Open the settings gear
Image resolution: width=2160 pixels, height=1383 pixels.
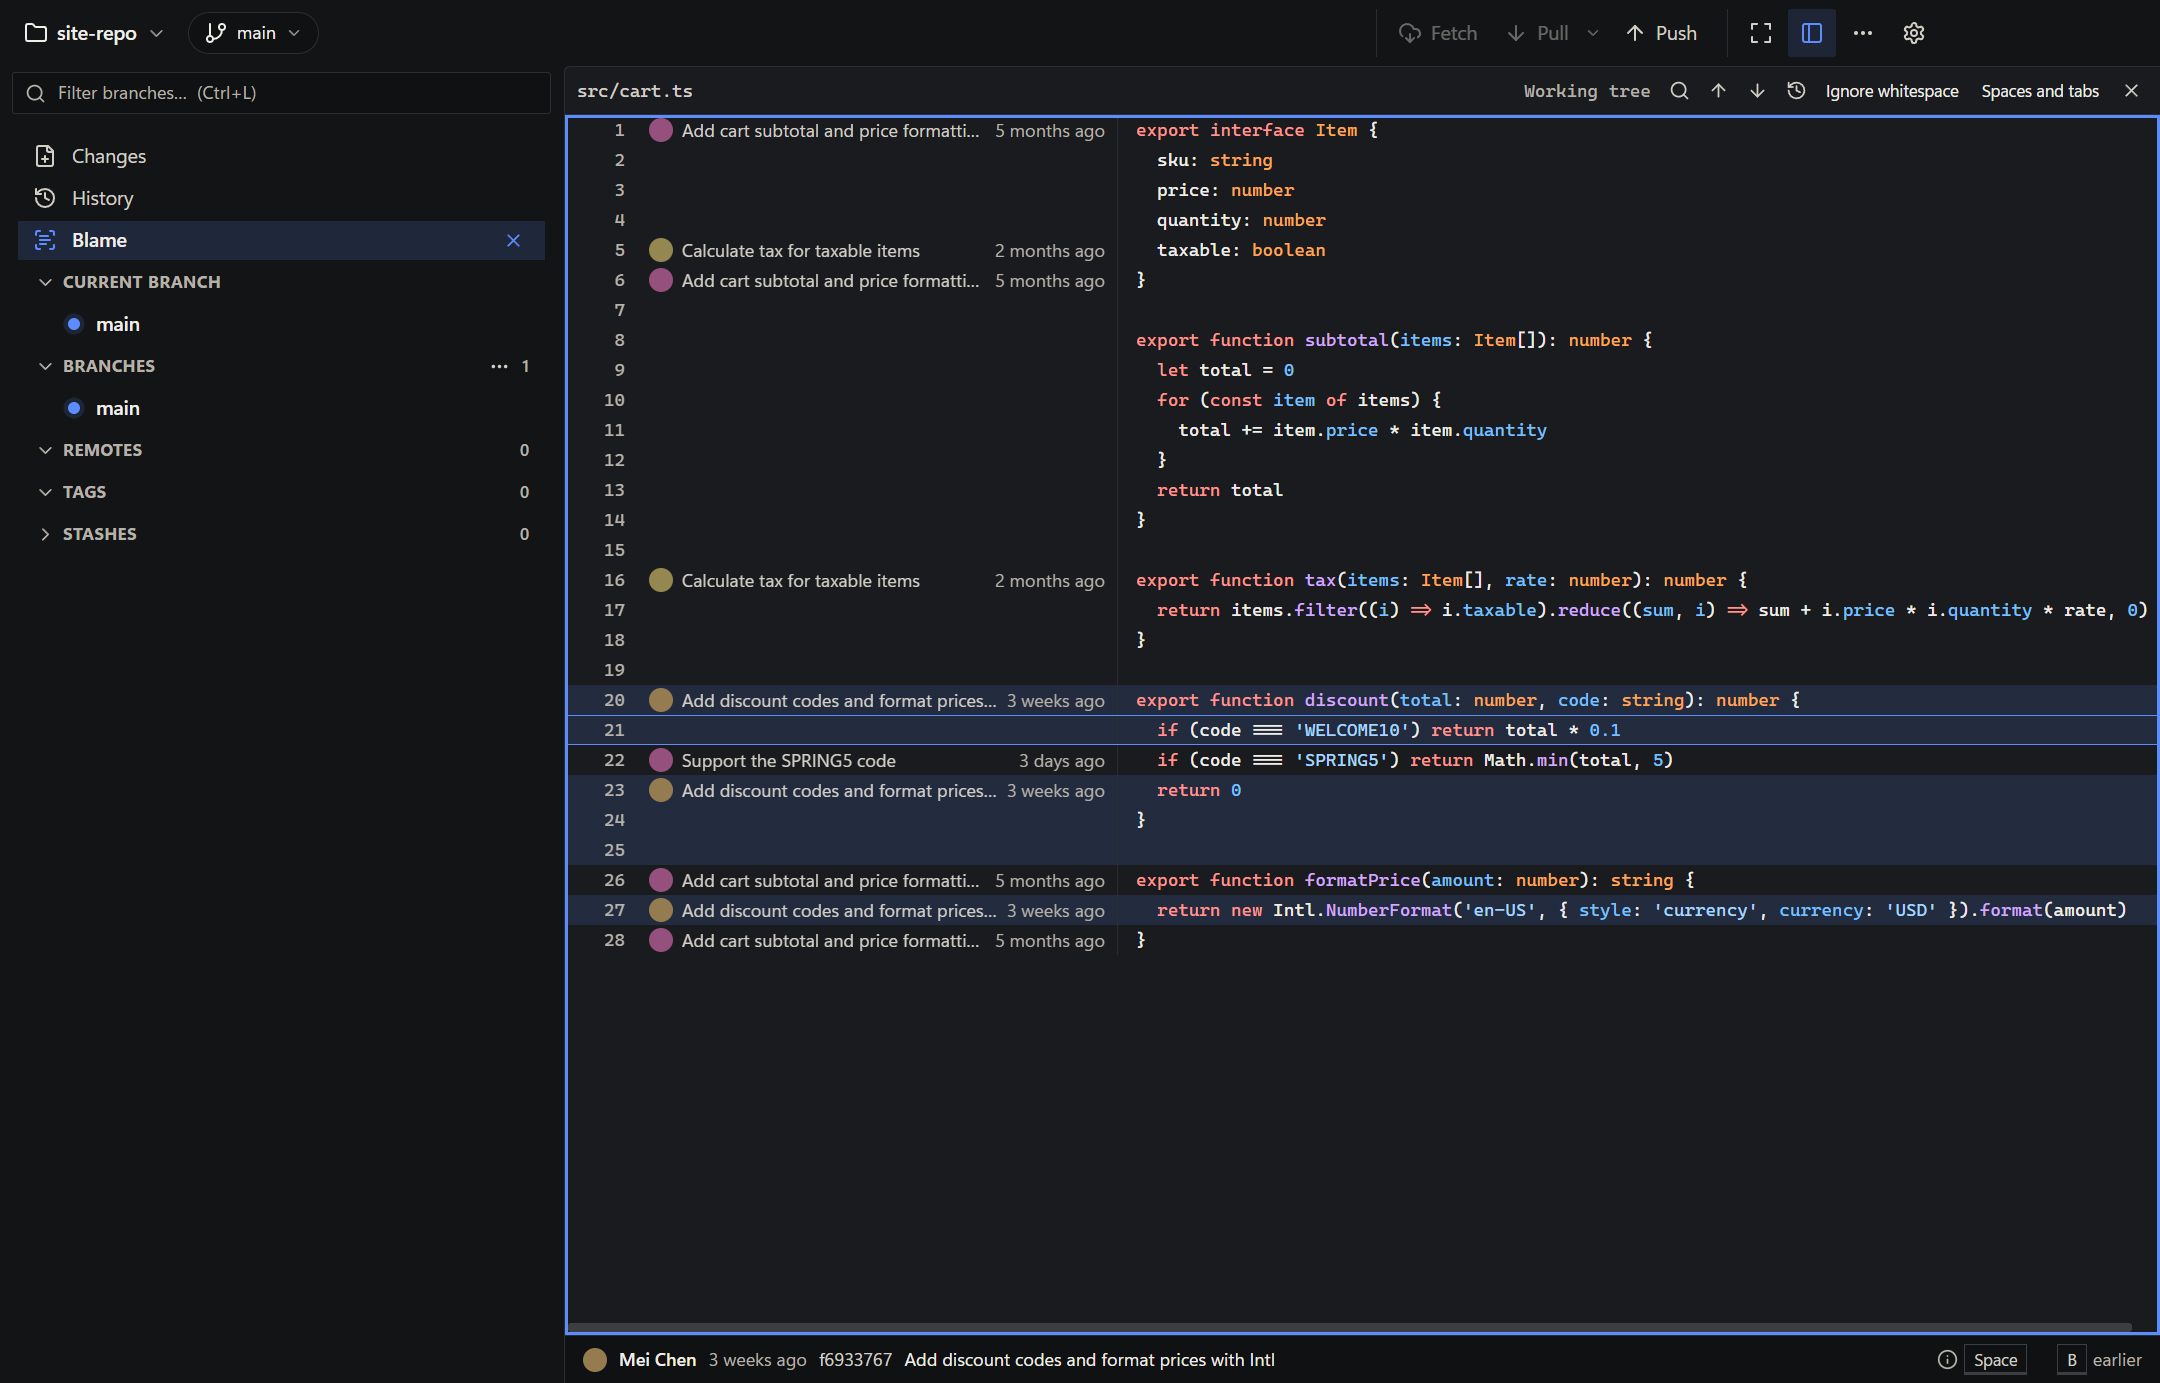coord(1914,33)
